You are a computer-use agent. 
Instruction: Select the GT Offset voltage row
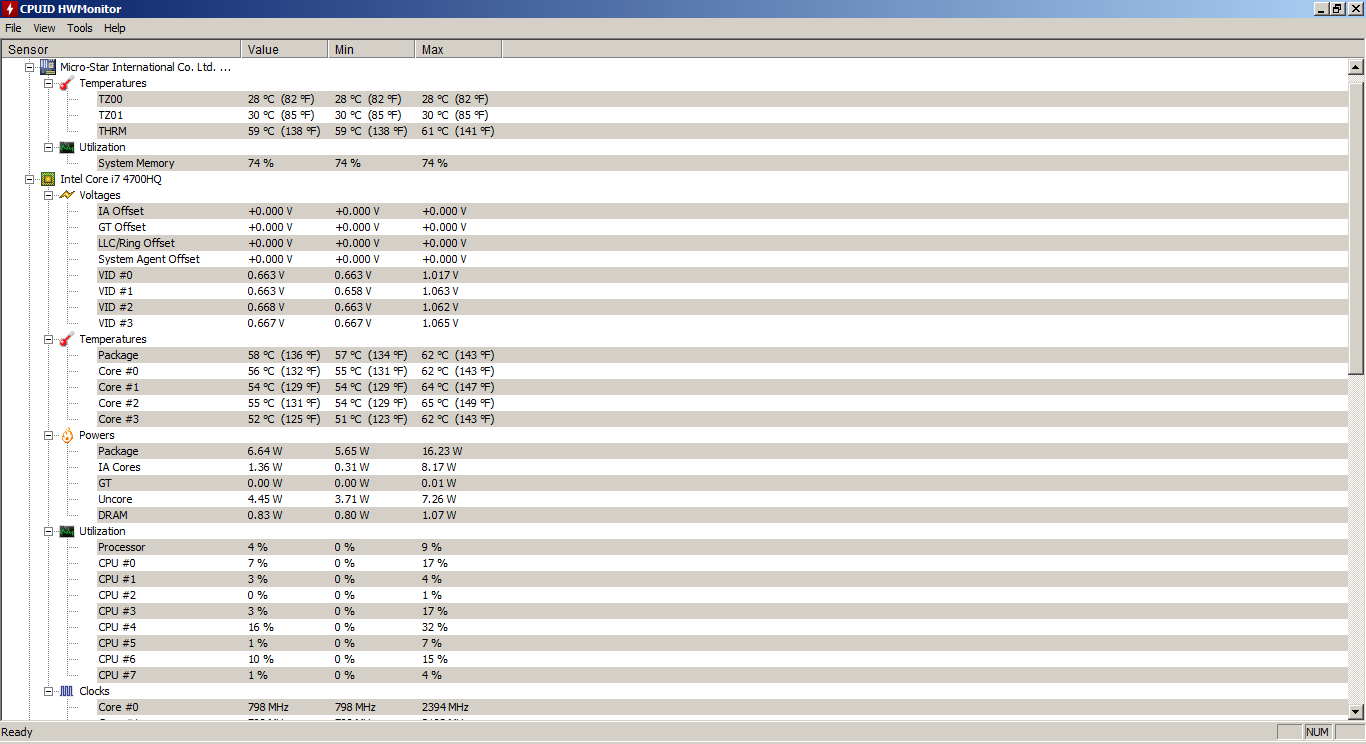point(721,227)
